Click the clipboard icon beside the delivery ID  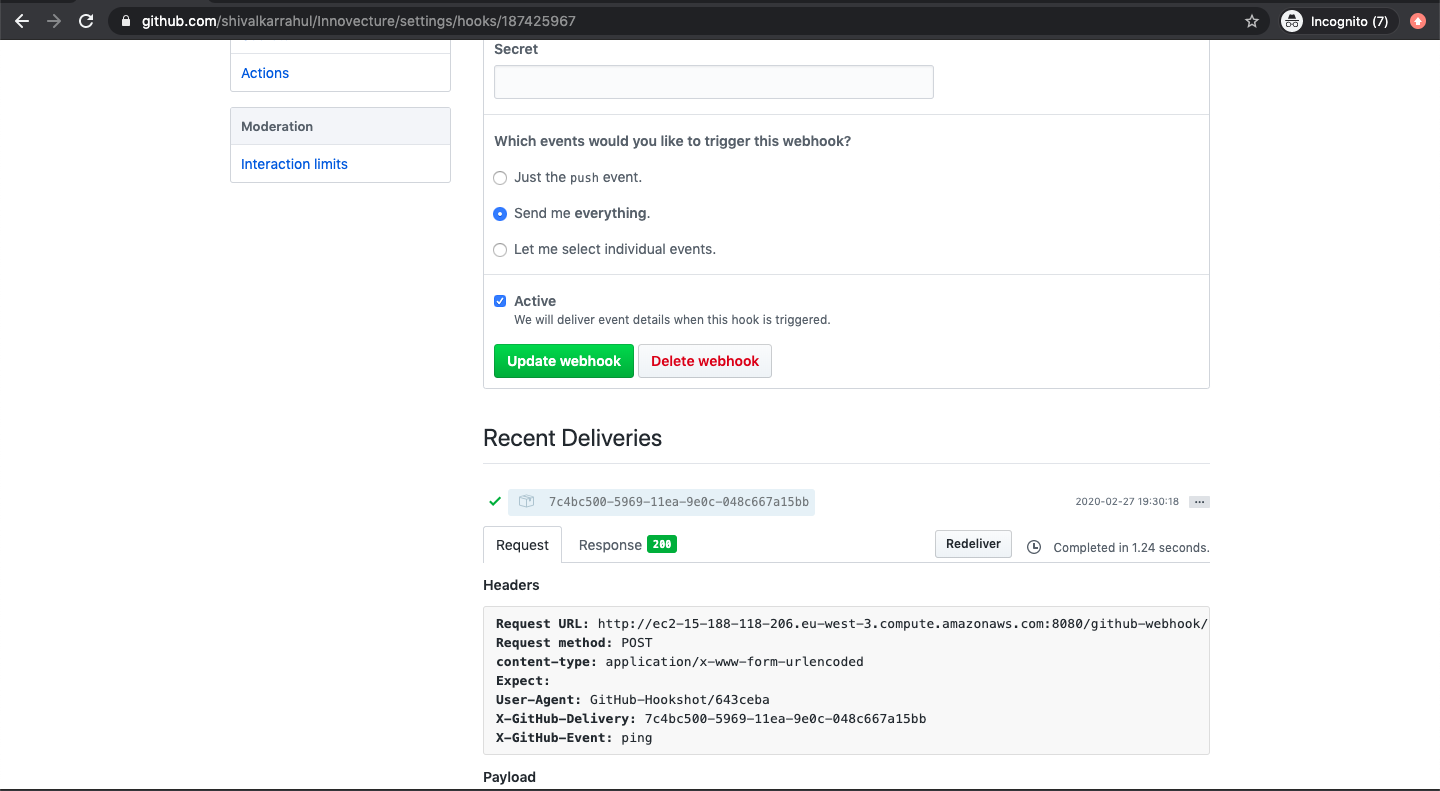pos(528,502)
